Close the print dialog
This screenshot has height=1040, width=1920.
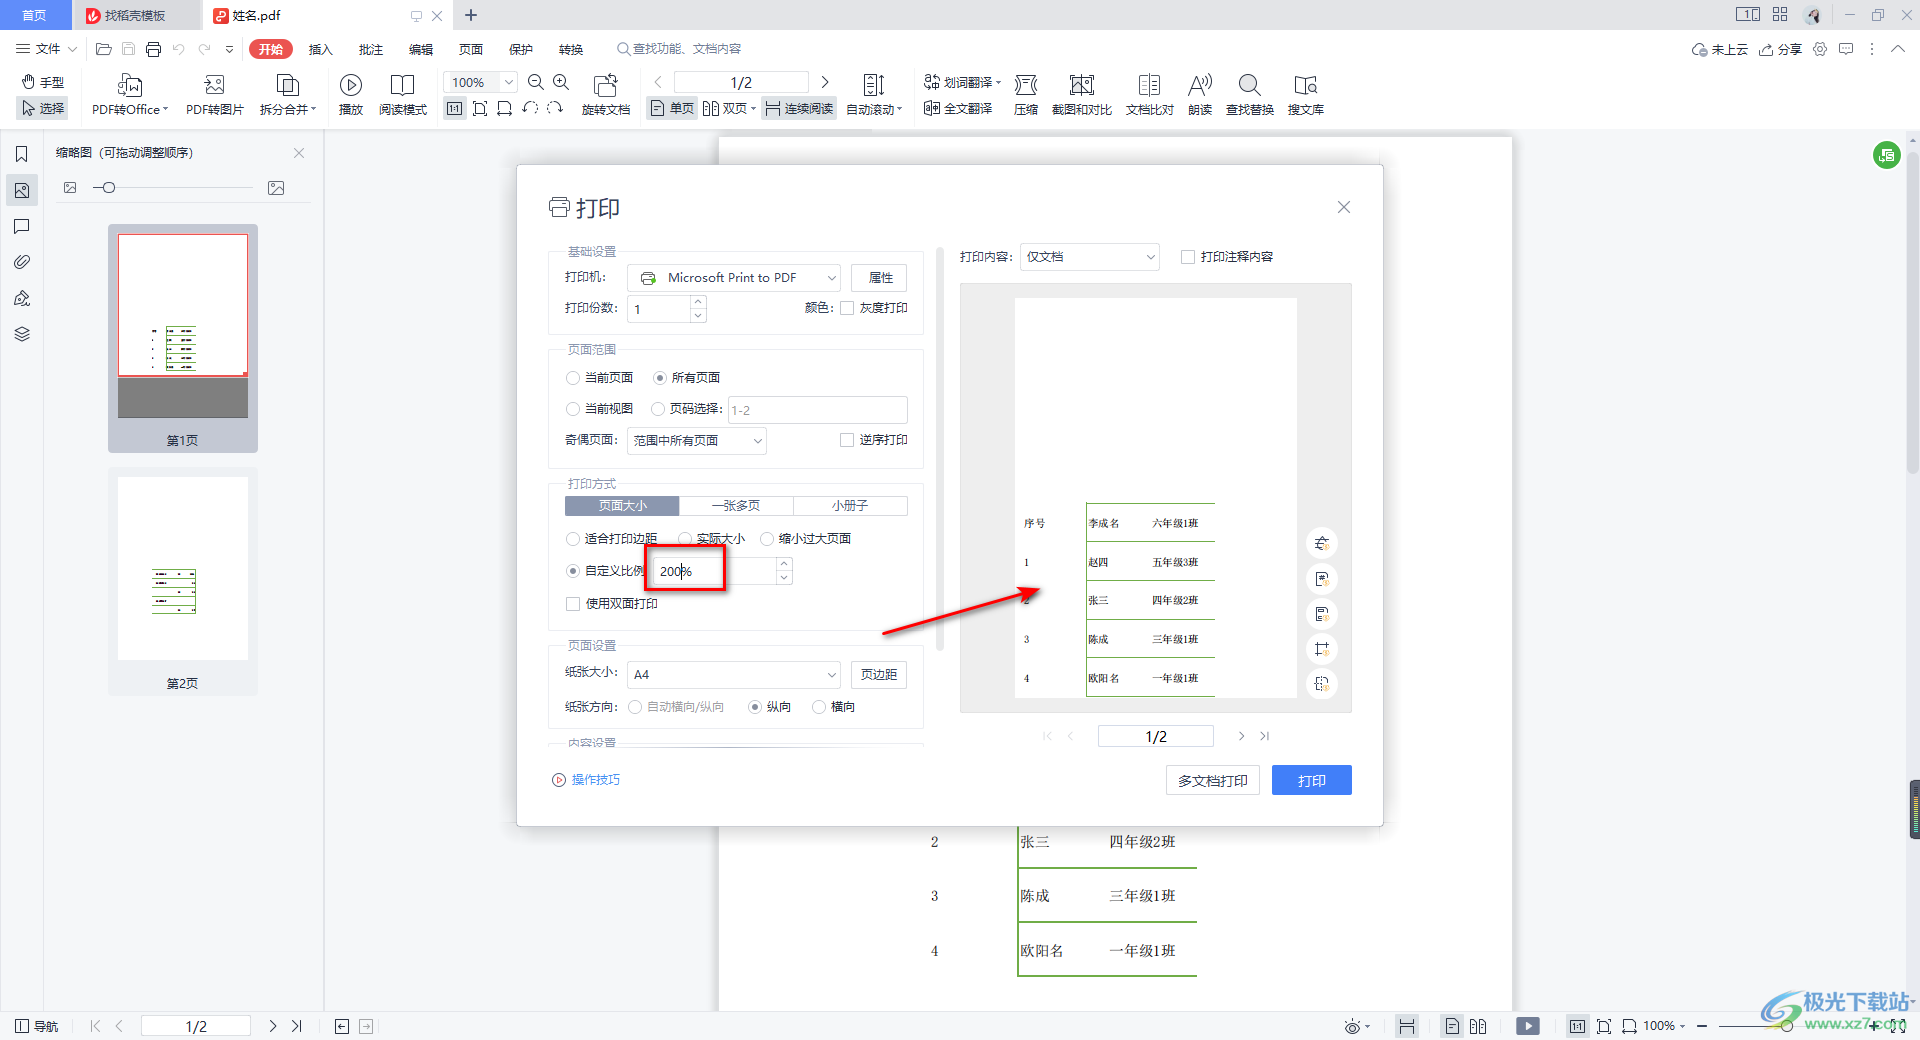point(1344,207)
